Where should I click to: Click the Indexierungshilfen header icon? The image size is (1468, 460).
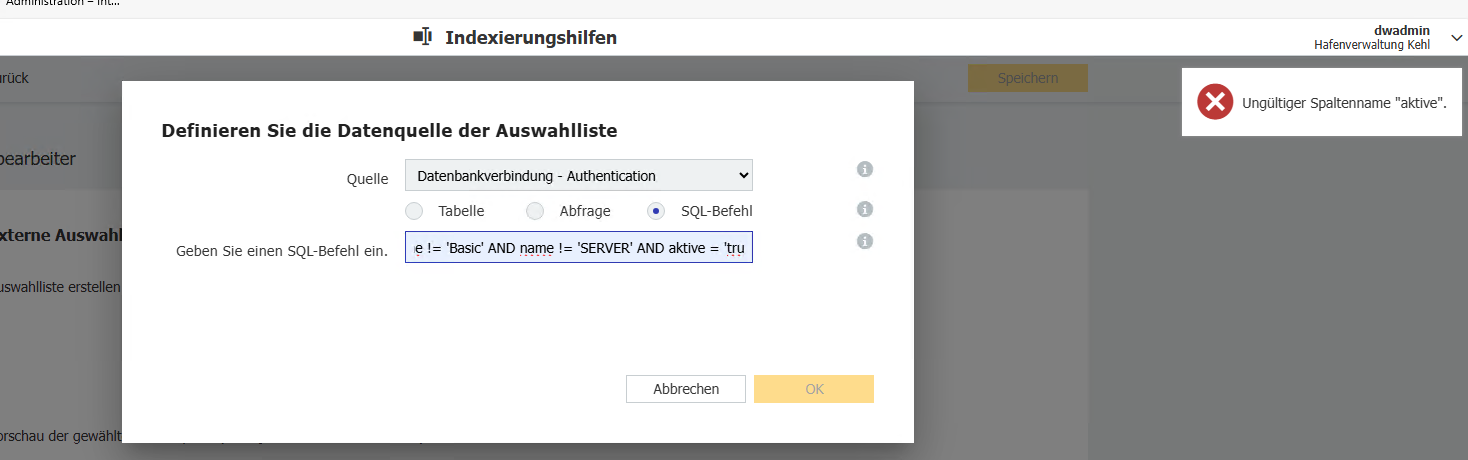point(423,37)
